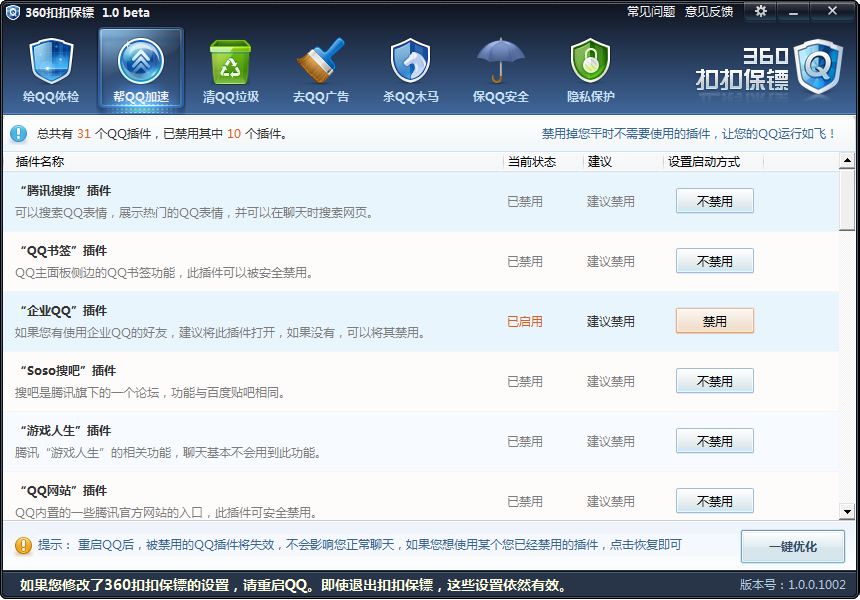Open 保QQ安全 umbrella icon
This screenshot has width=860, height=600.
click(500, 60)
